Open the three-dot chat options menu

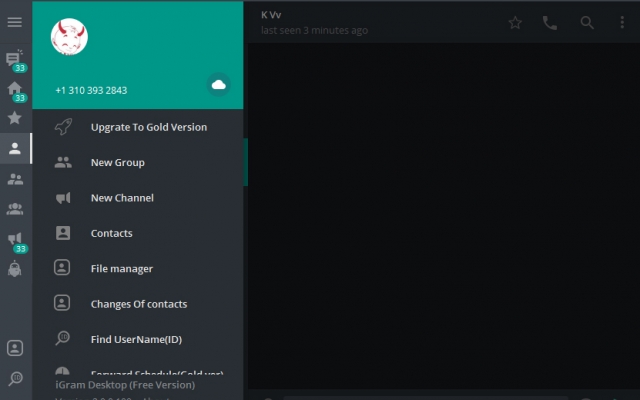(x=622, y=22)
